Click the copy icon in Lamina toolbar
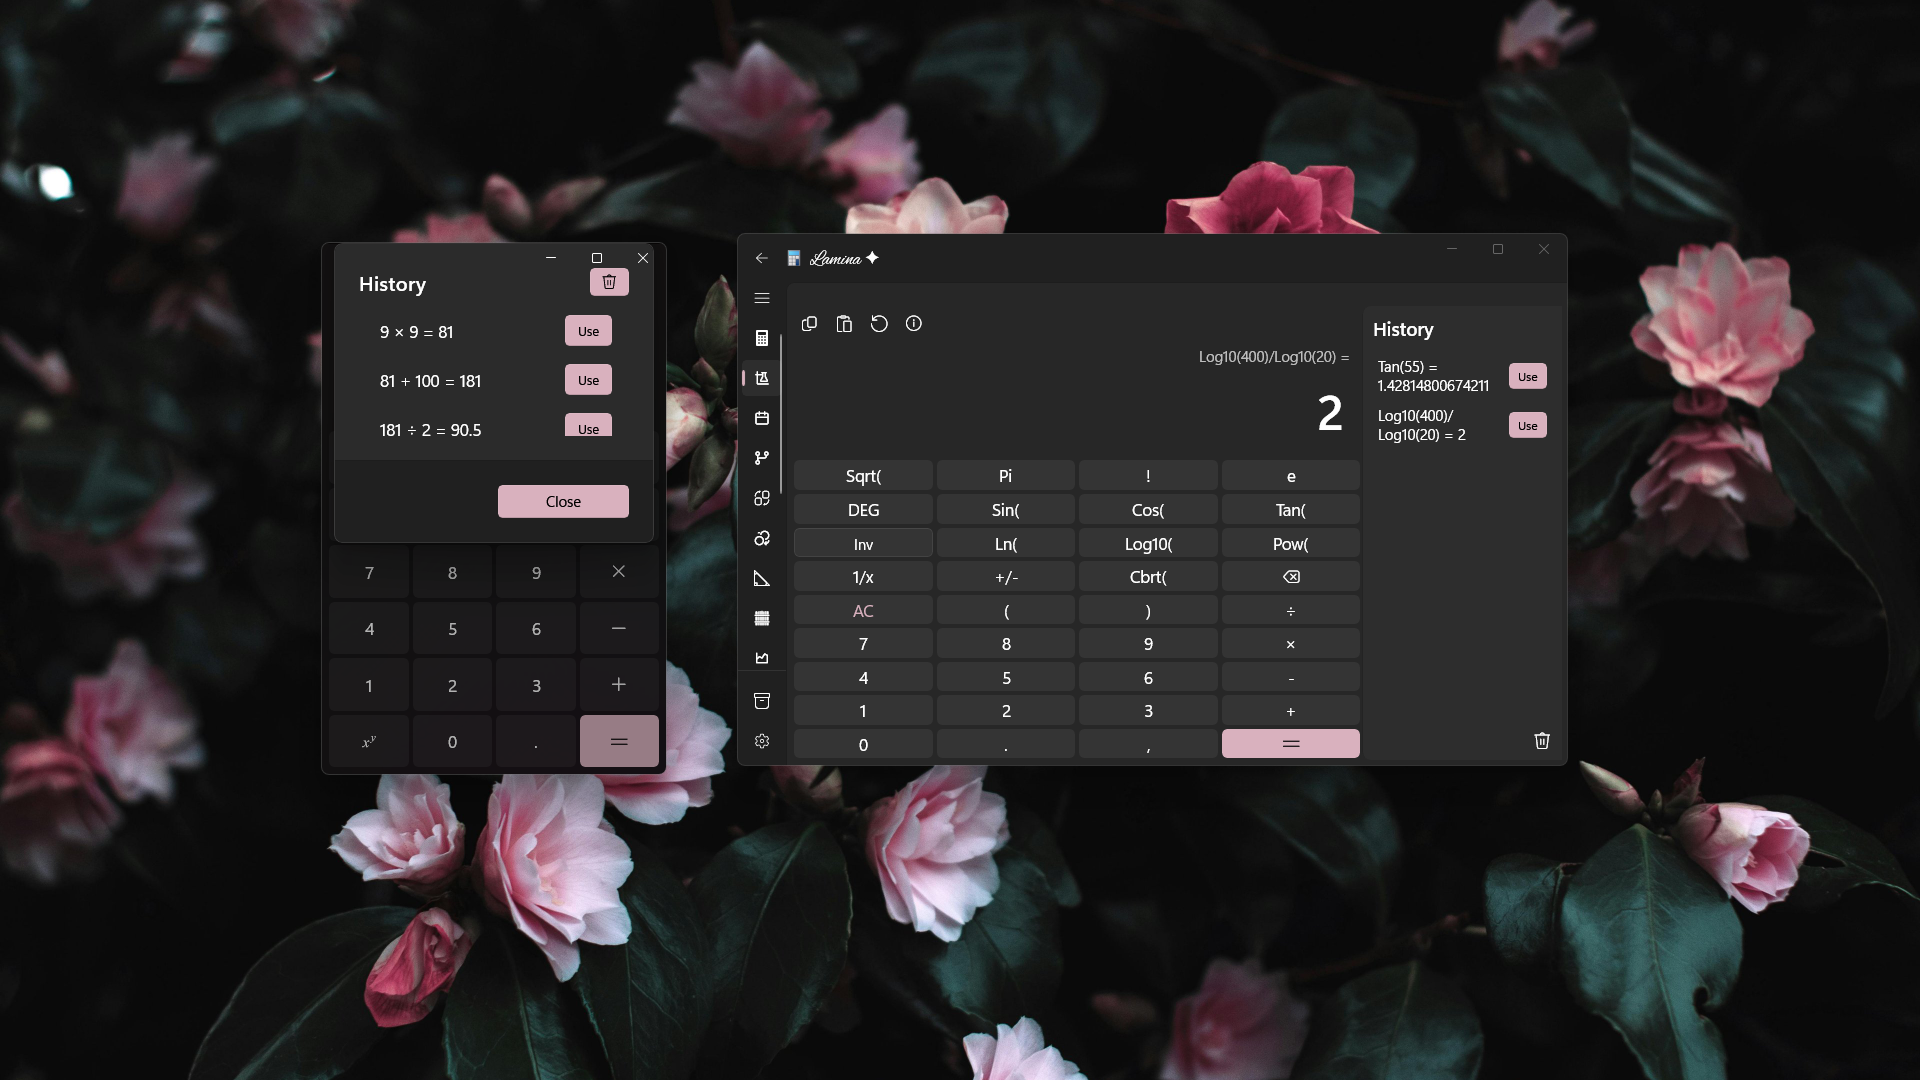 pos(810,323)
